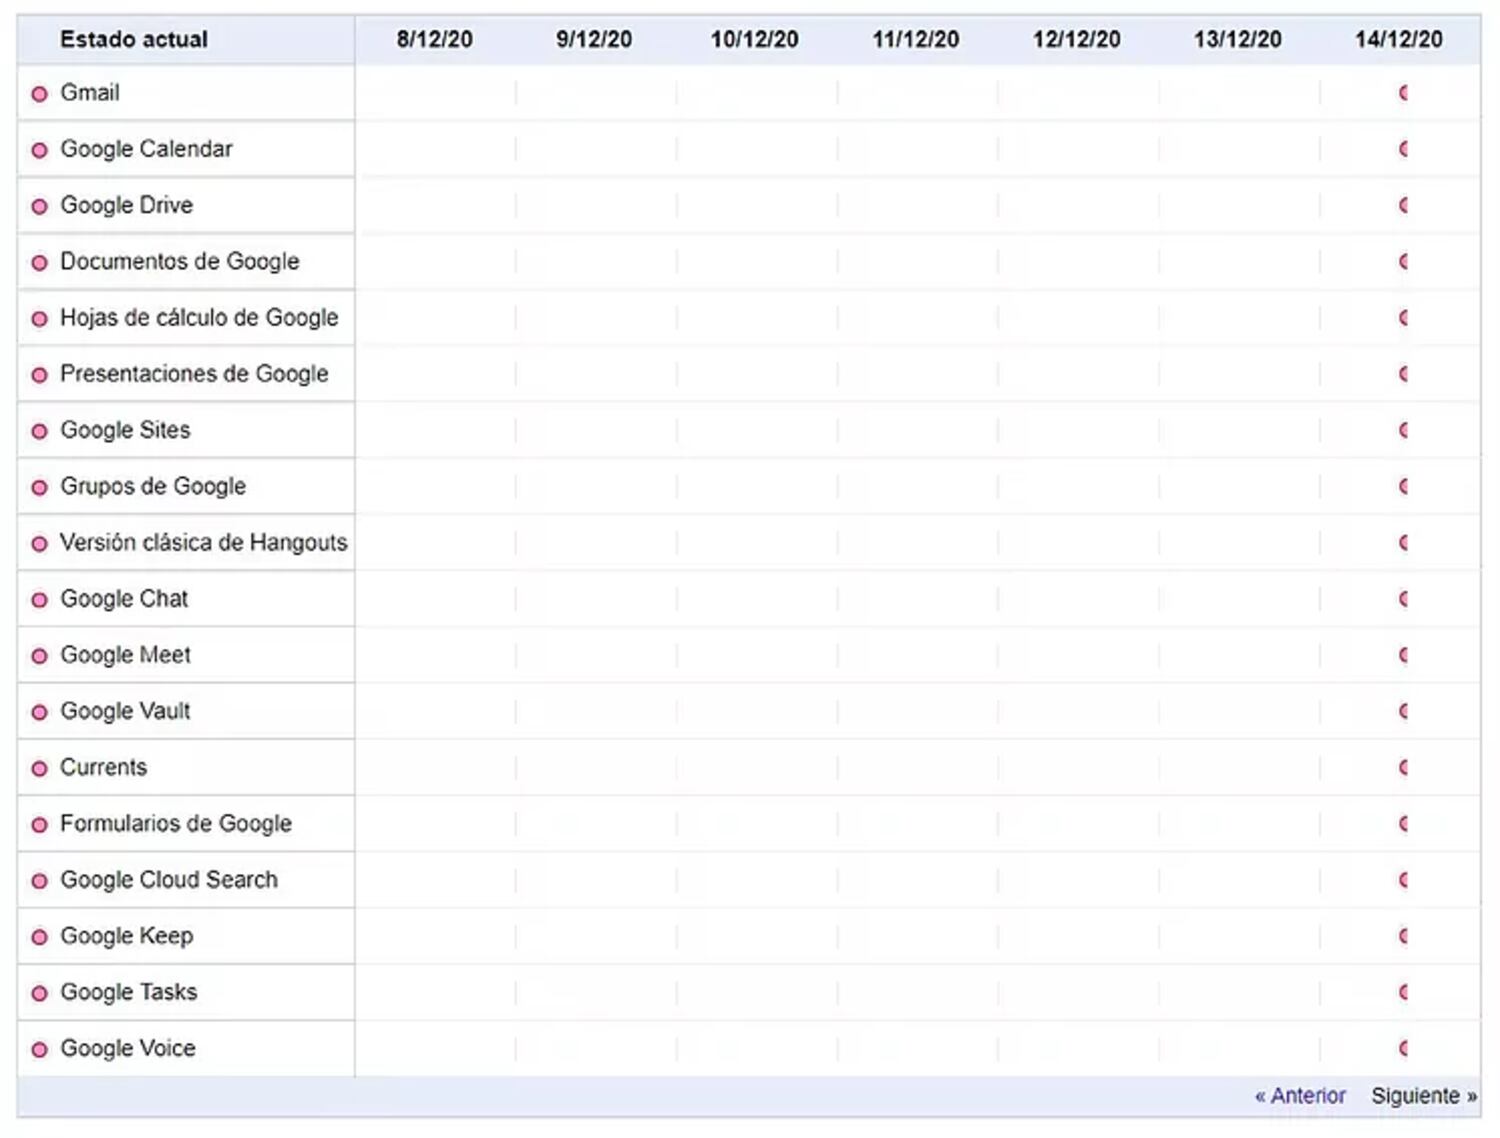Open Google Drive incident marker on 14/12/20
1500x1138 pixels.
pos(1404,205)
